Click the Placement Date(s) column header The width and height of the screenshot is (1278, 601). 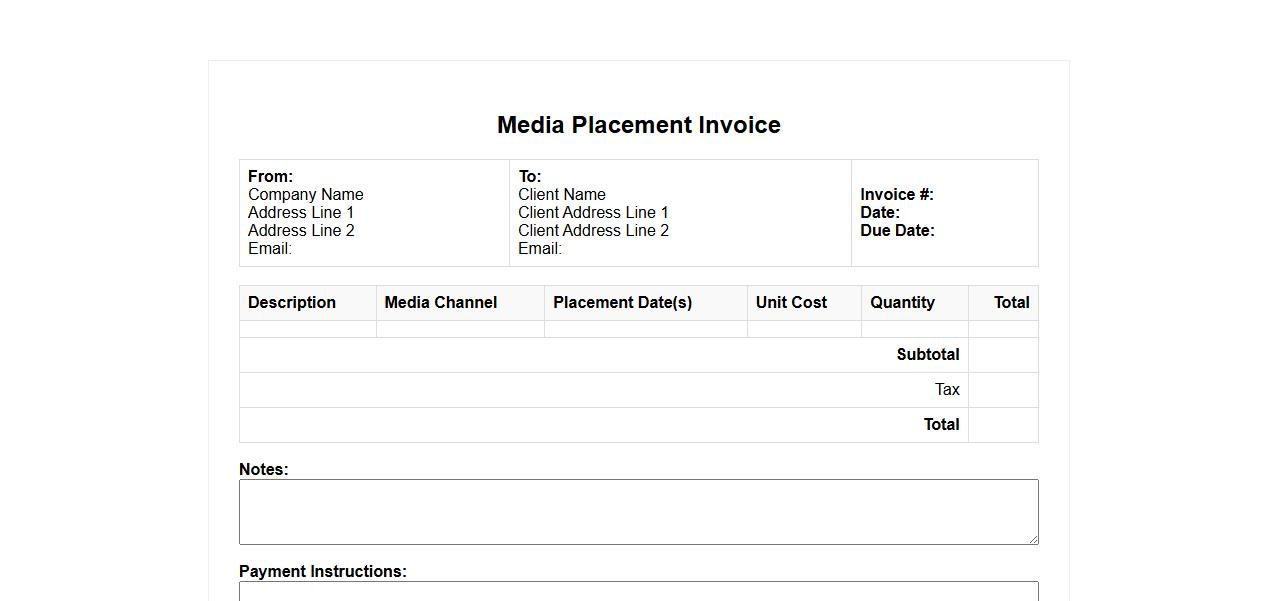click(x=622, y=303)
